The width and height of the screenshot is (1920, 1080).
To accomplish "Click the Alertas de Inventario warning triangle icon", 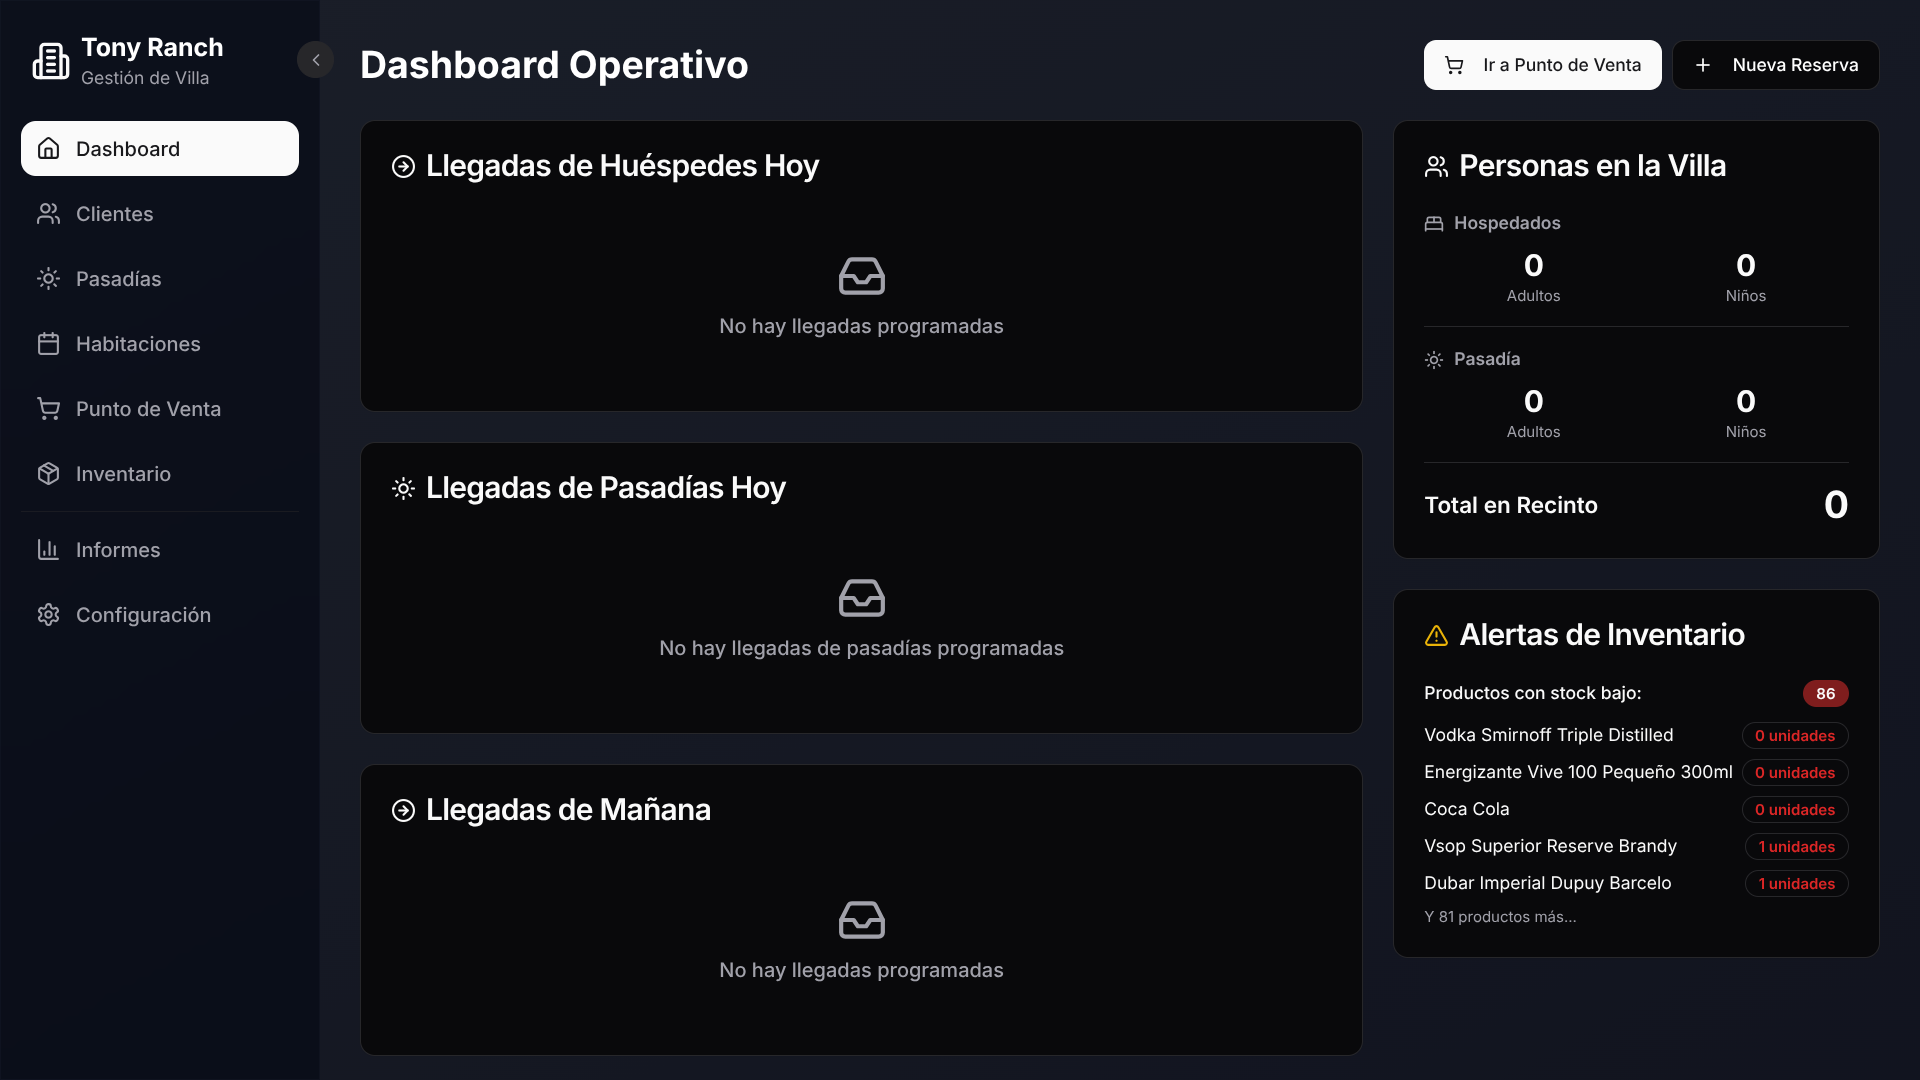I will 1436,636.
